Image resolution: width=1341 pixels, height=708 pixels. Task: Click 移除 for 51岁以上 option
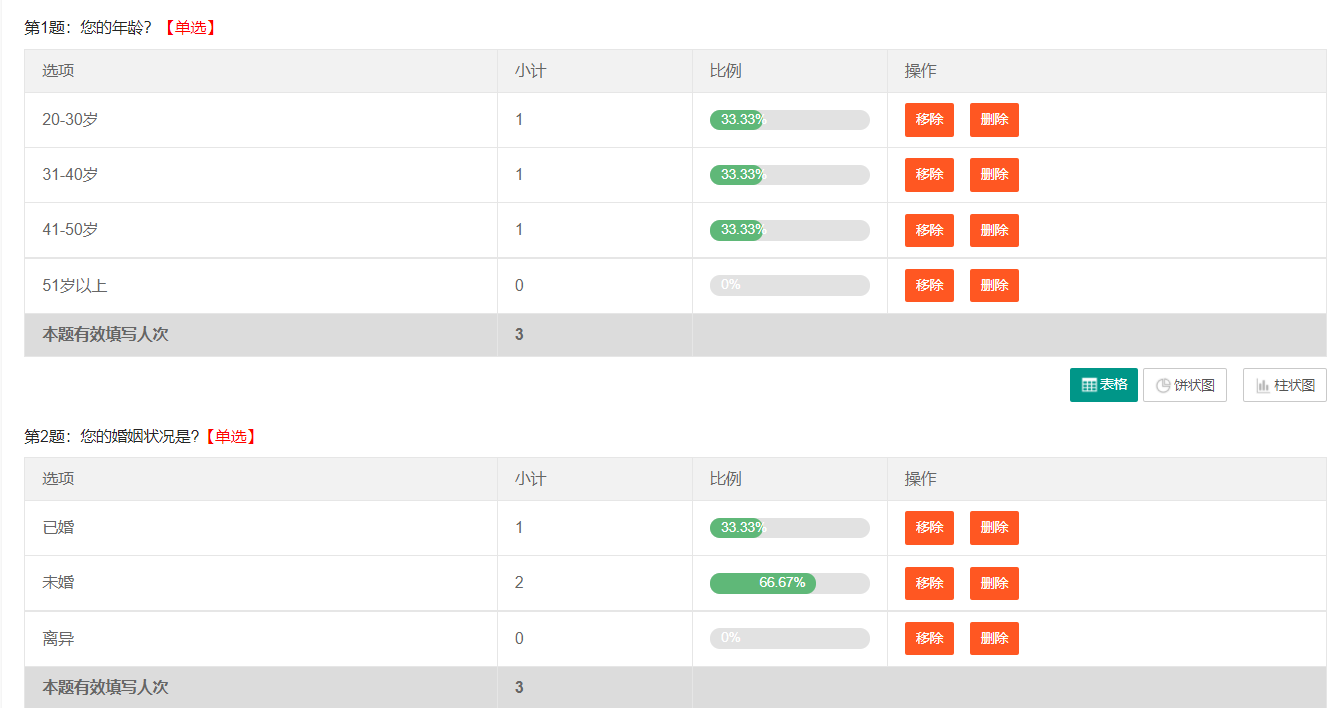click(929, 285)
